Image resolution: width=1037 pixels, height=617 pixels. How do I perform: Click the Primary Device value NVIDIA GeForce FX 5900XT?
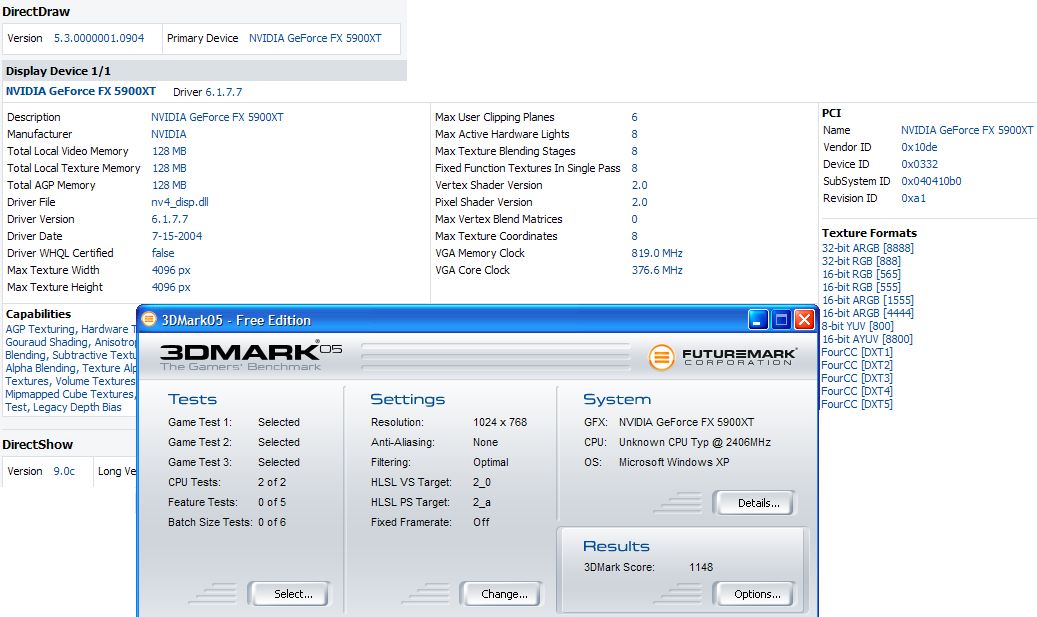[x=315, y=38]
